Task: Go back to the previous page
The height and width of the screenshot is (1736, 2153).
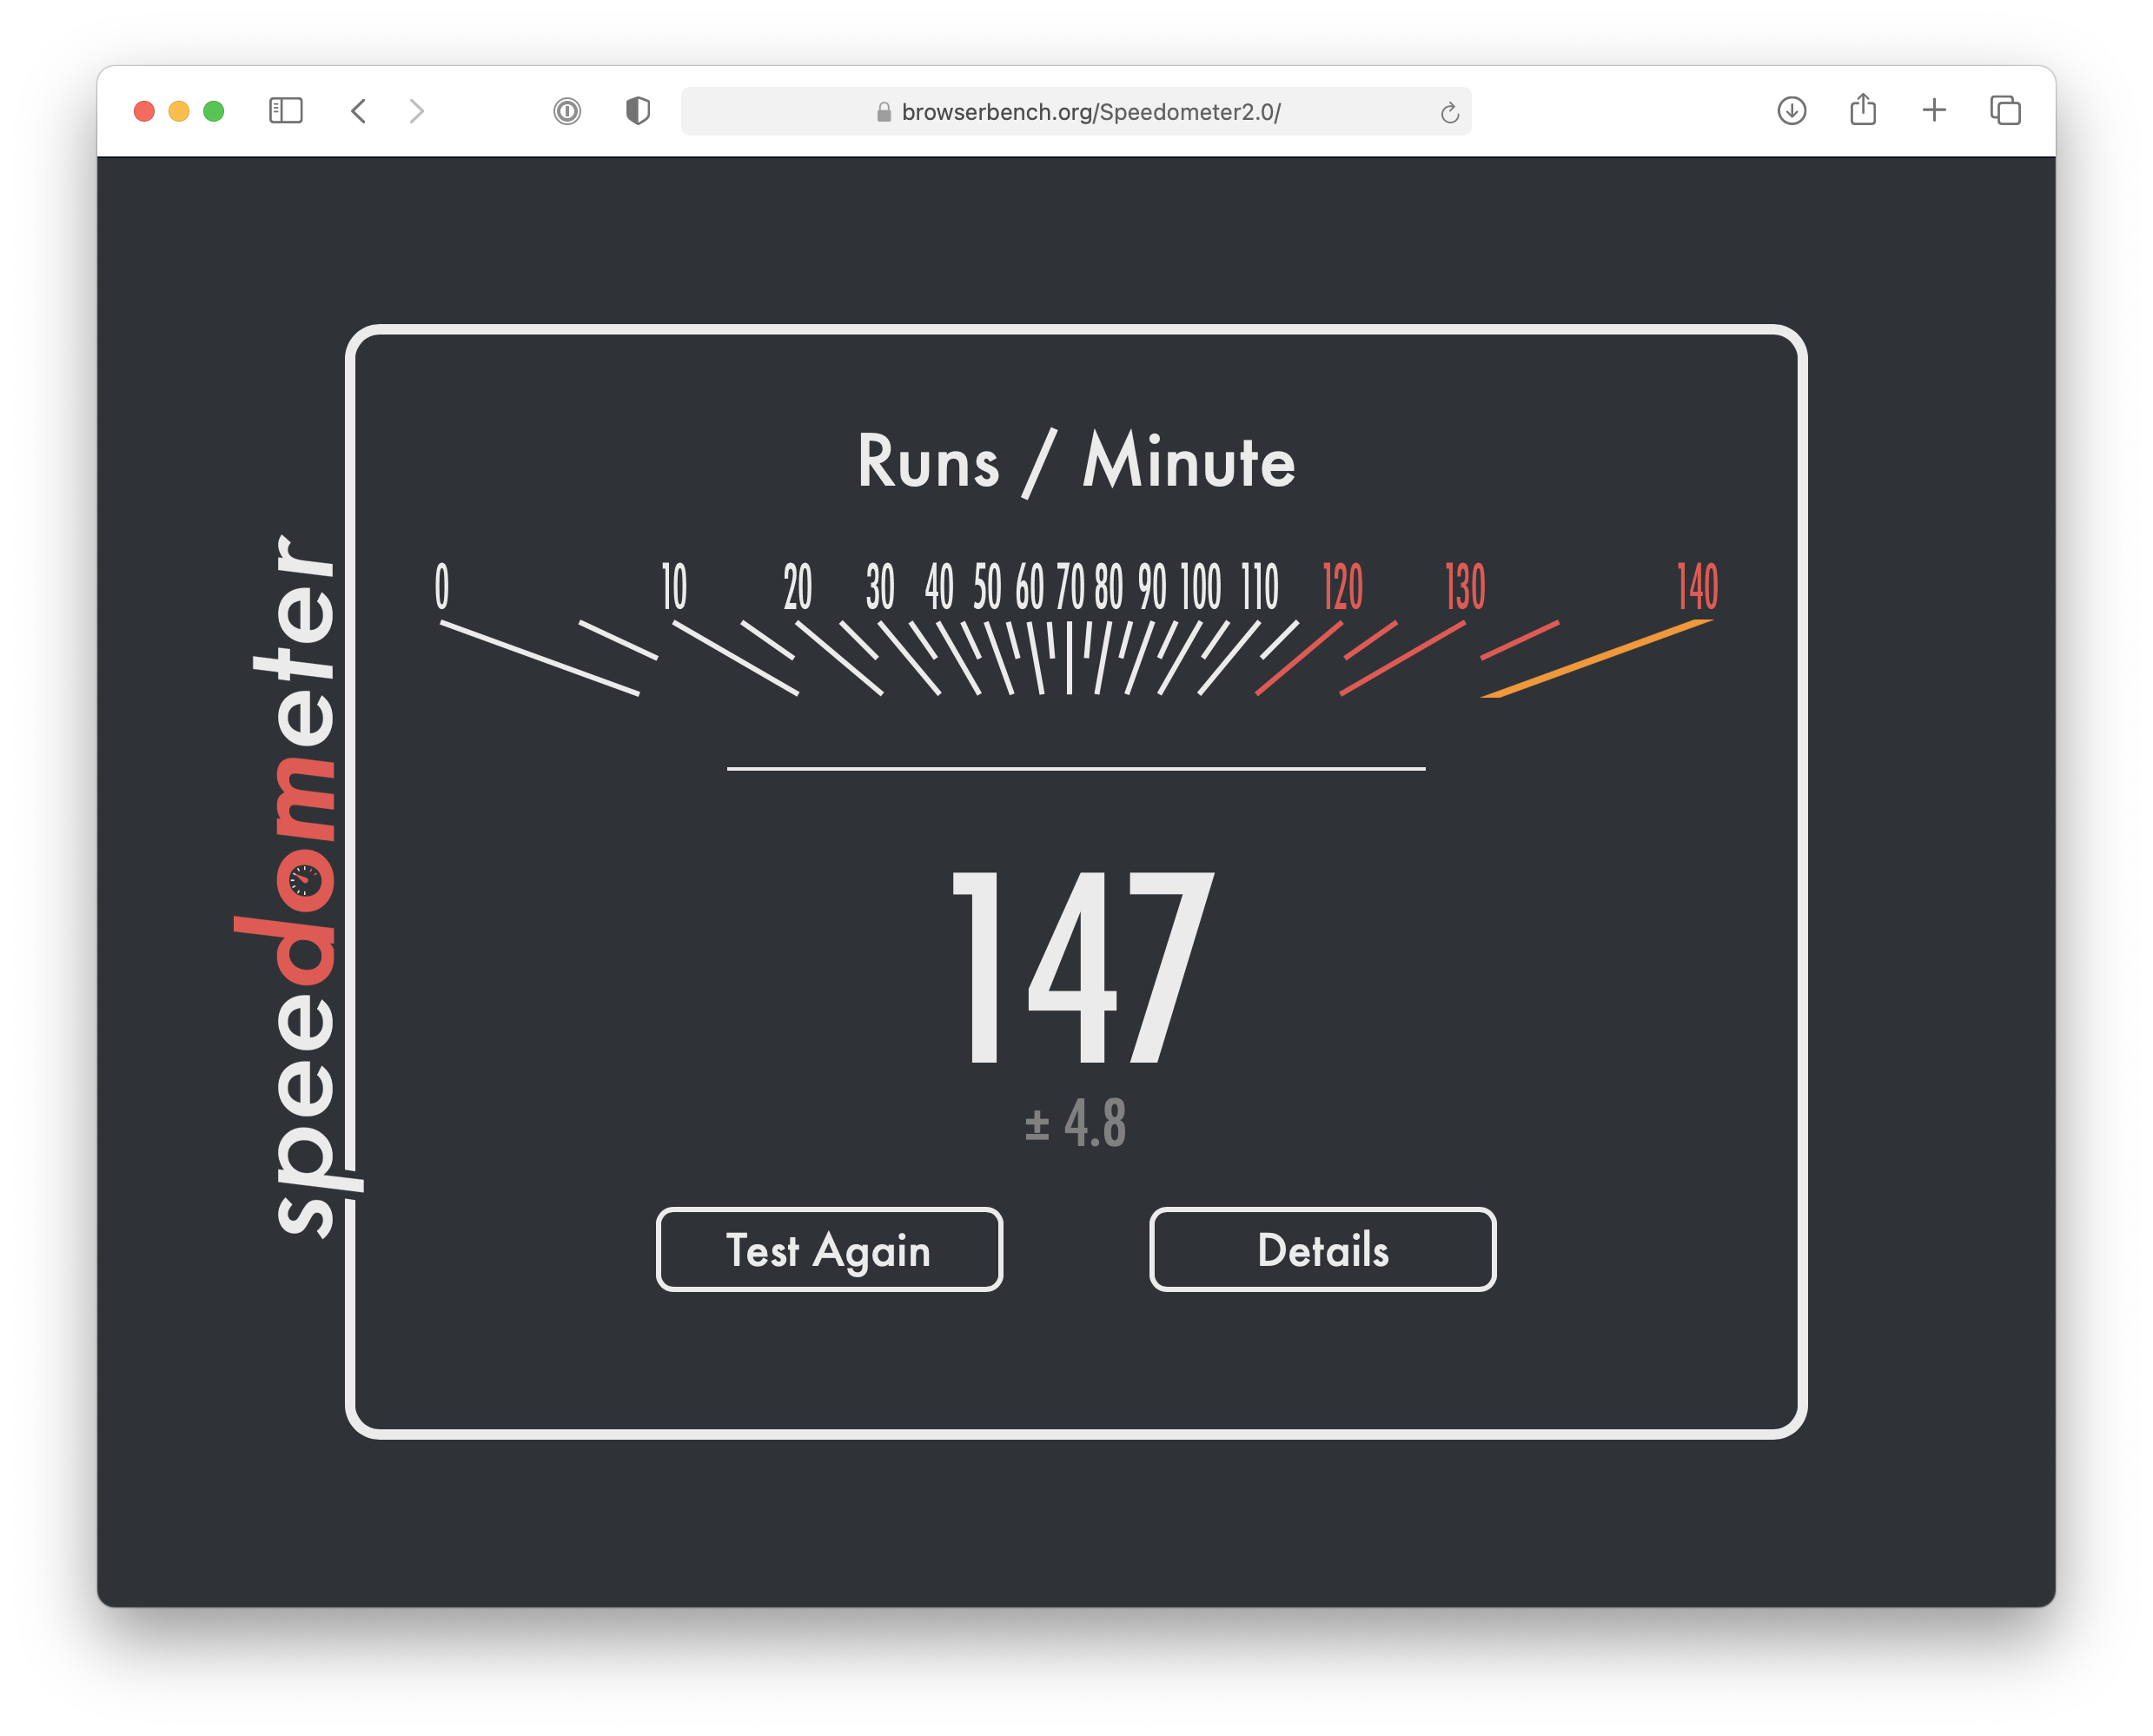Action: (x=359, y=110)
